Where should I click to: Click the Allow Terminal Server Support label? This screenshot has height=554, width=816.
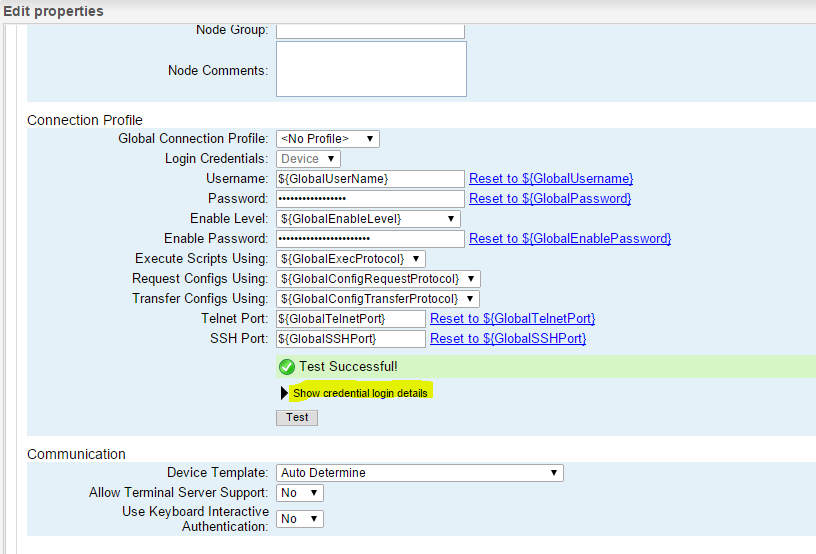(x=178, y=492)
